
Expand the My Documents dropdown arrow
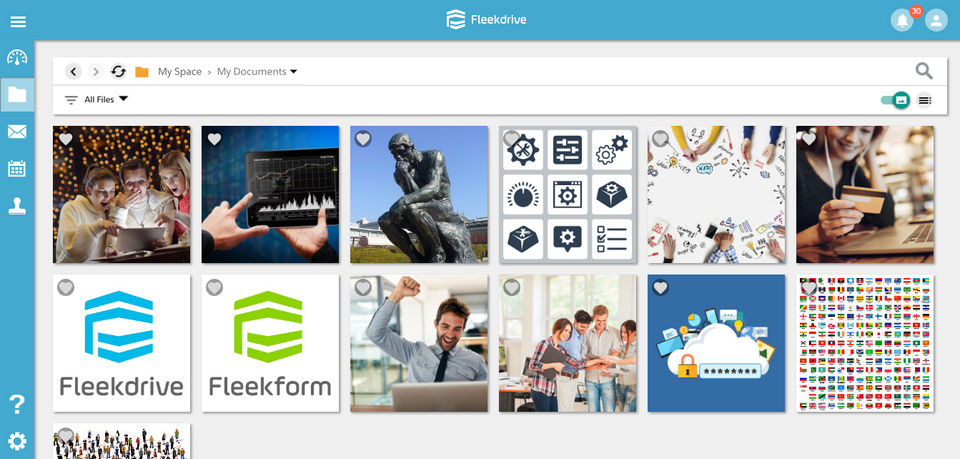click(293, 72)
